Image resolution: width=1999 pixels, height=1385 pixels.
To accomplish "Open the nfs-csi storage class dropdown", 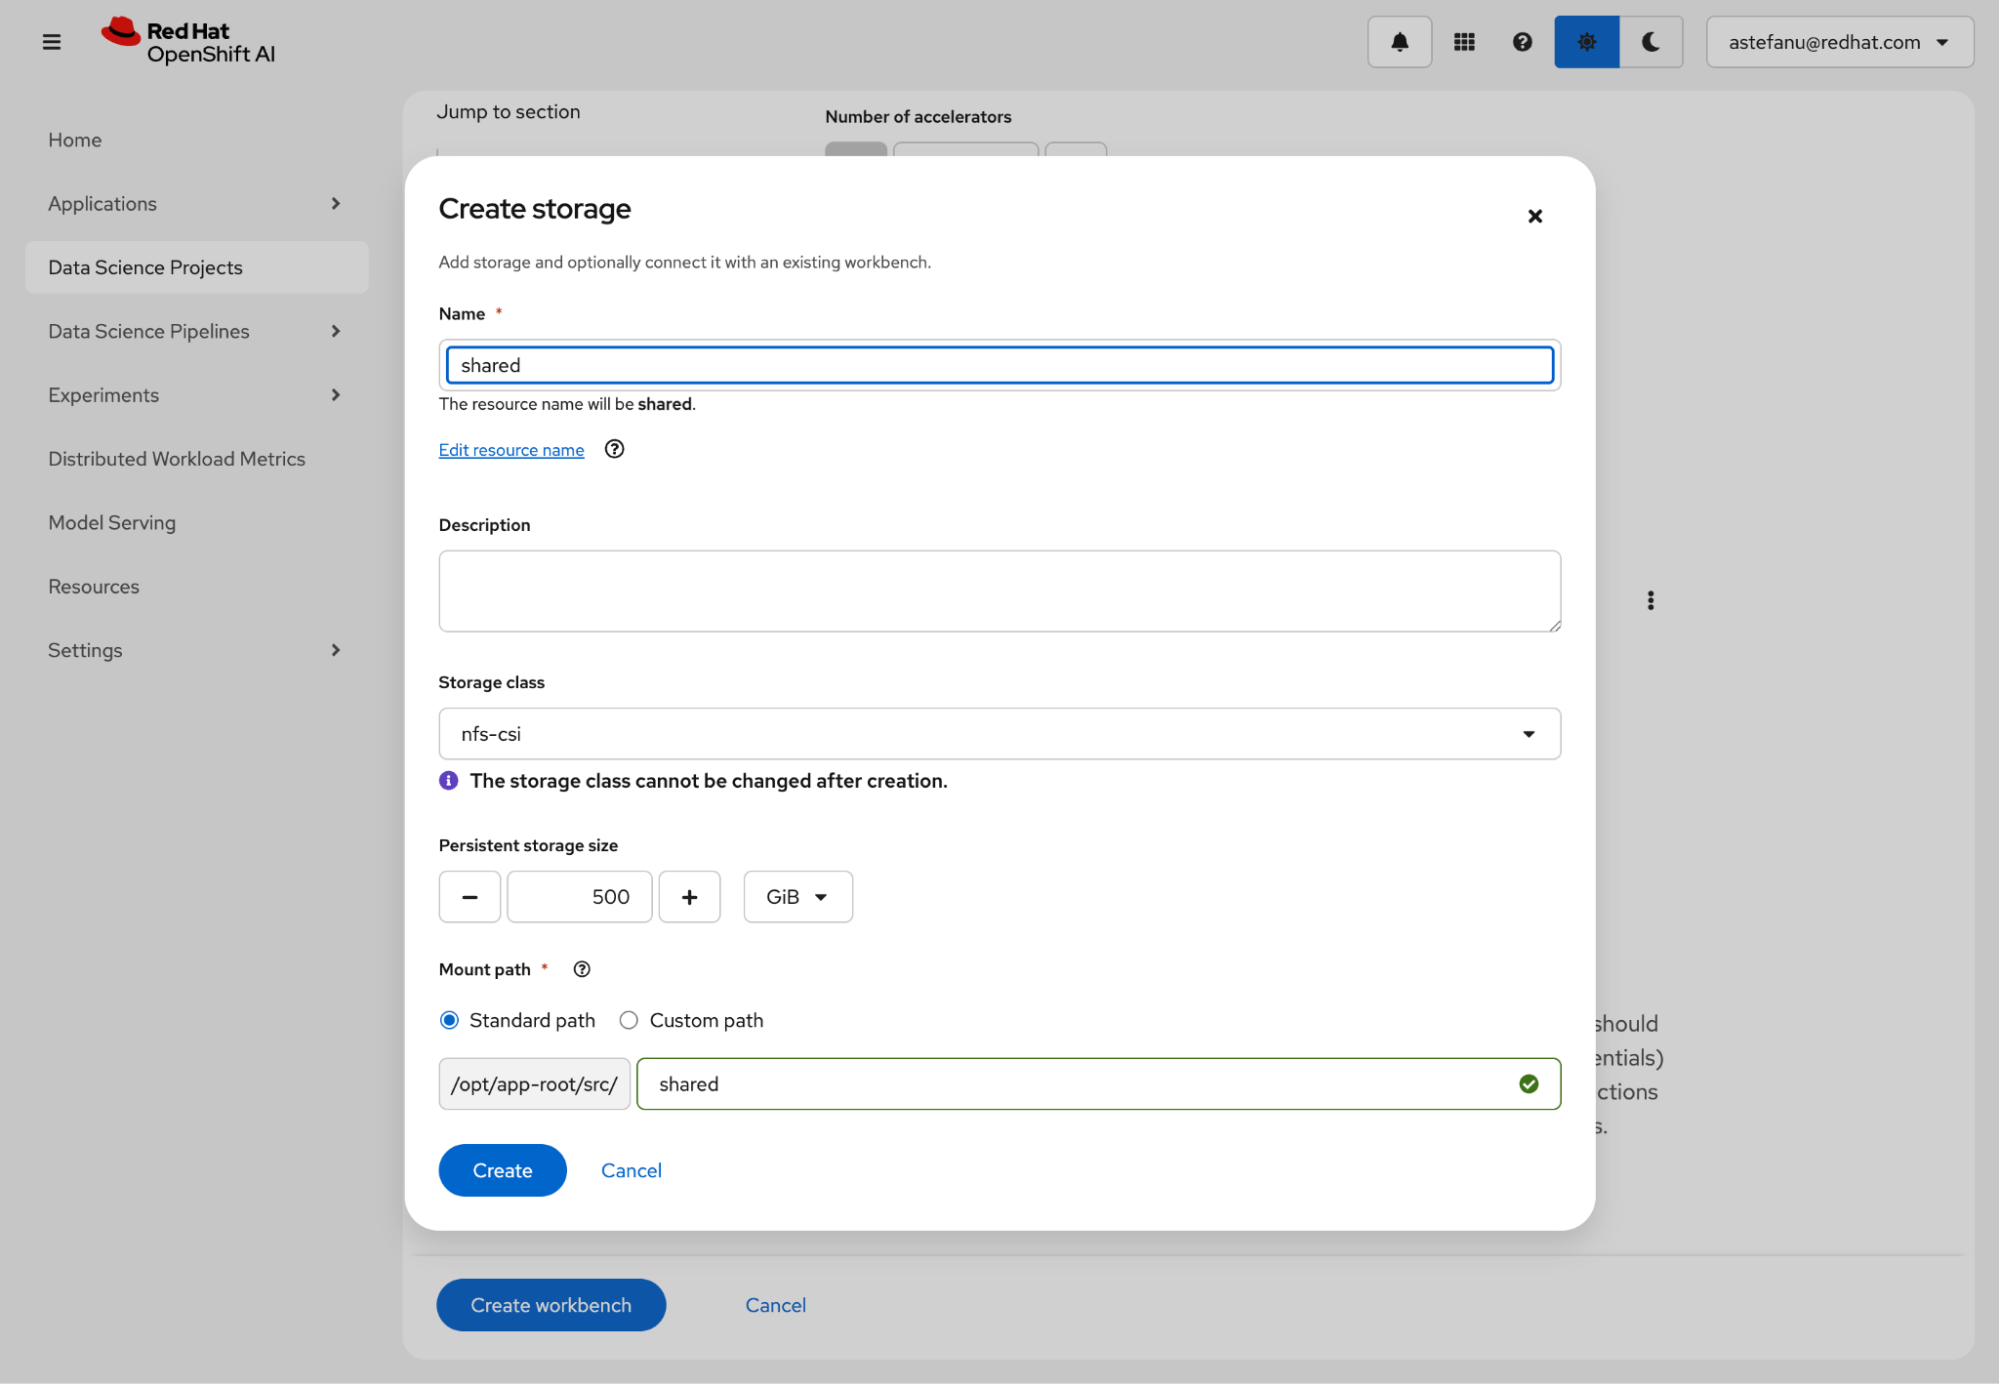I will 998,734.
